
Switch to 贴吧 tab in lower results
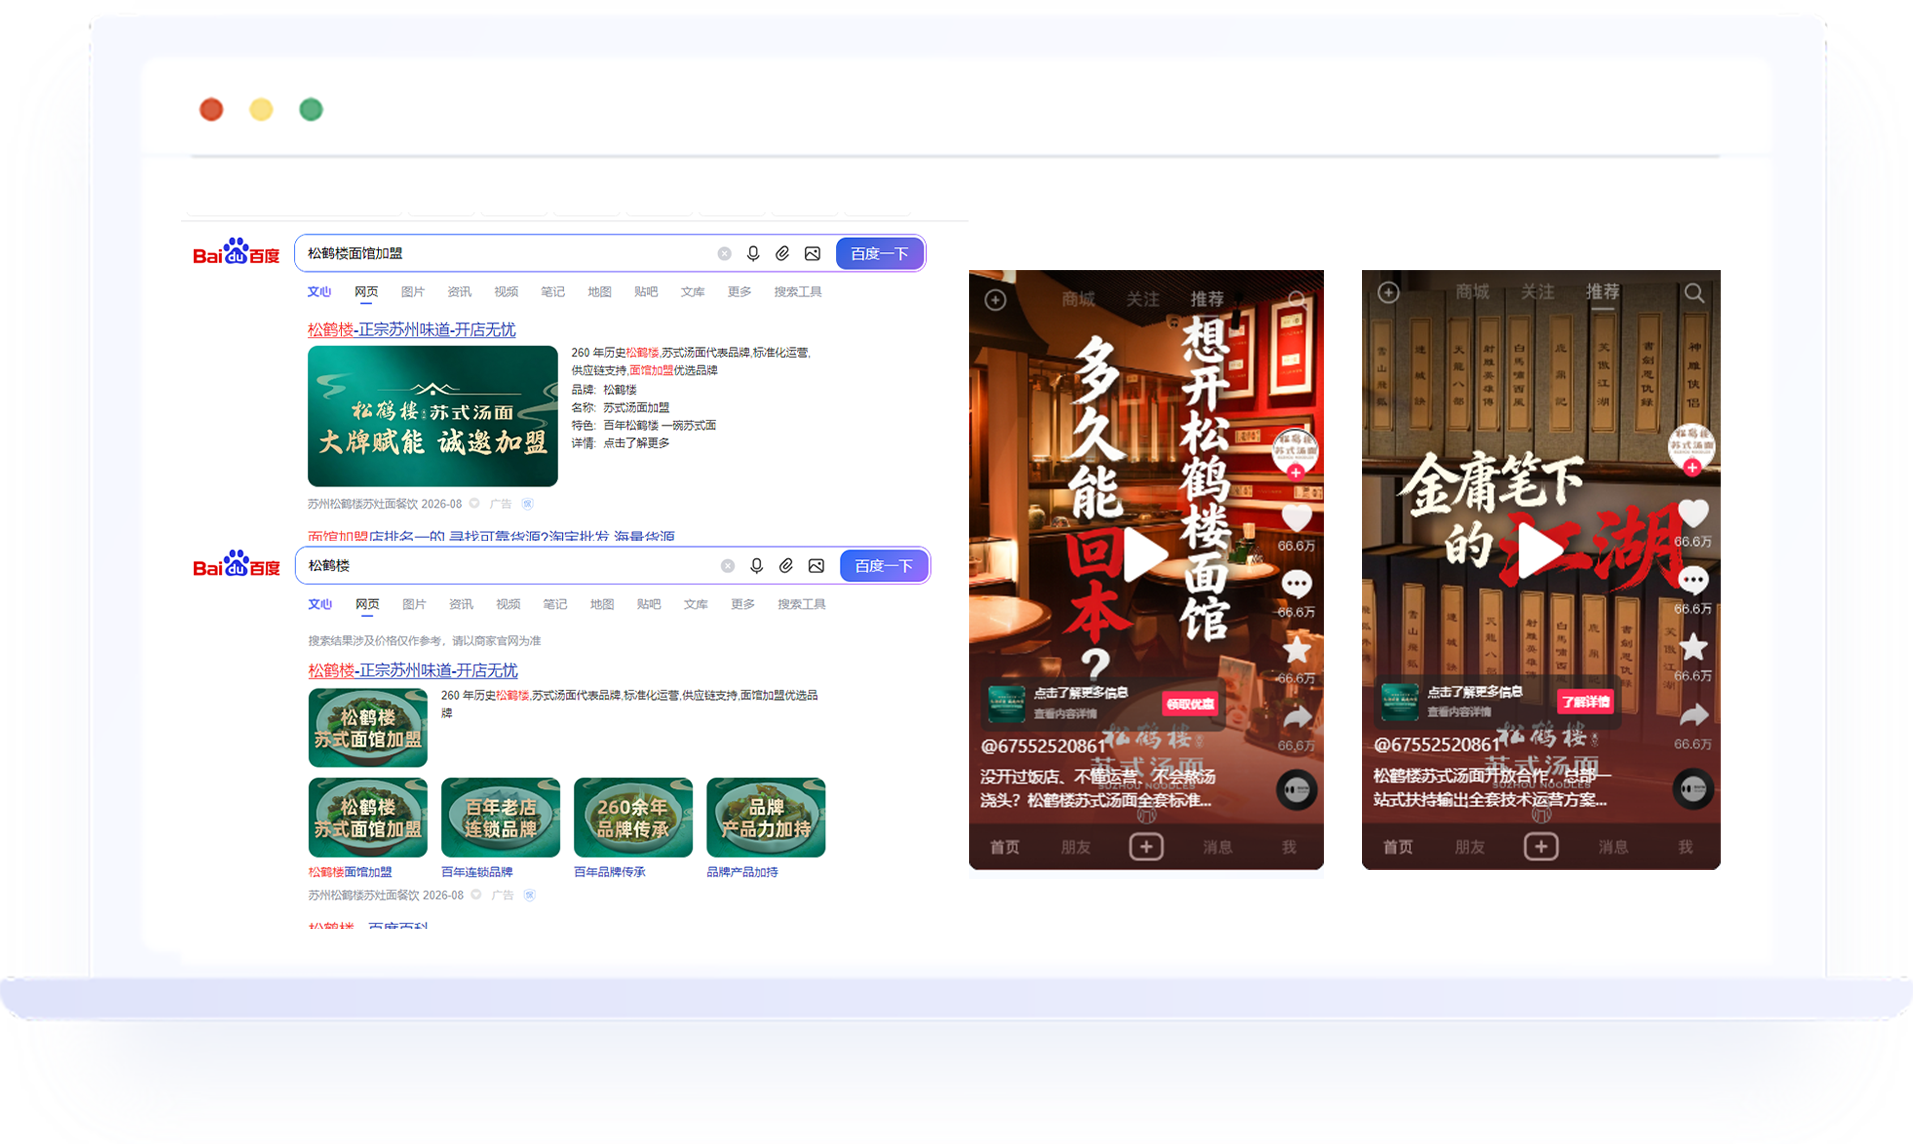[x=648, y=604]
